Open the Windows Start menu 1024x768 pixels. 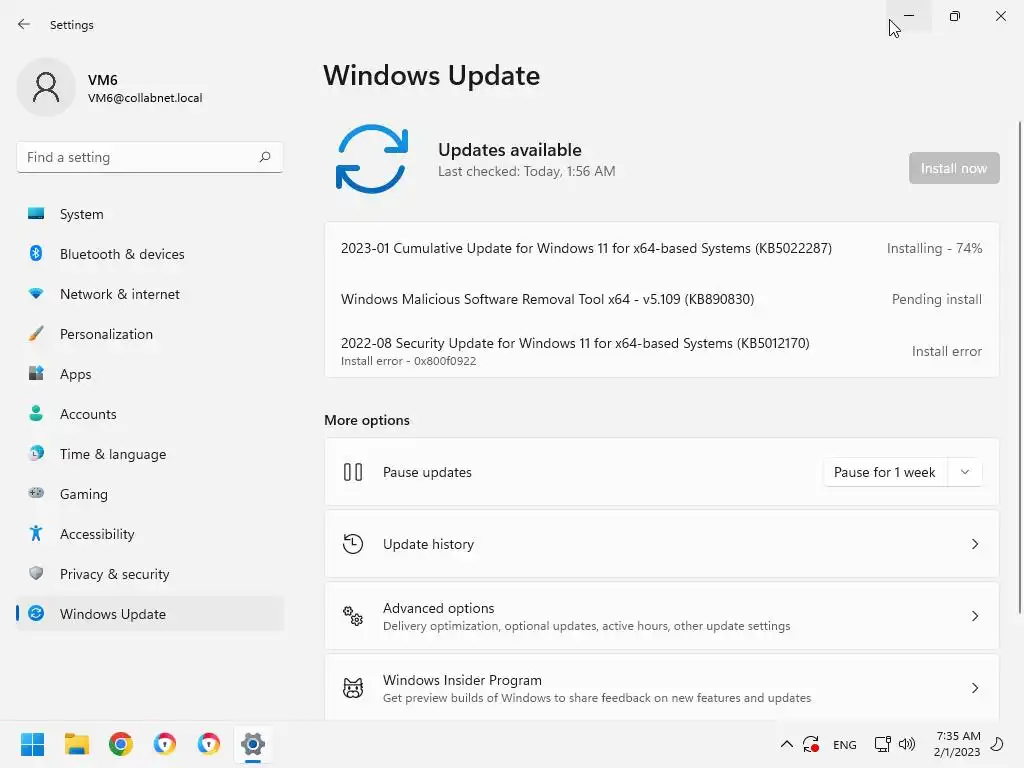[x=33, y=744]
